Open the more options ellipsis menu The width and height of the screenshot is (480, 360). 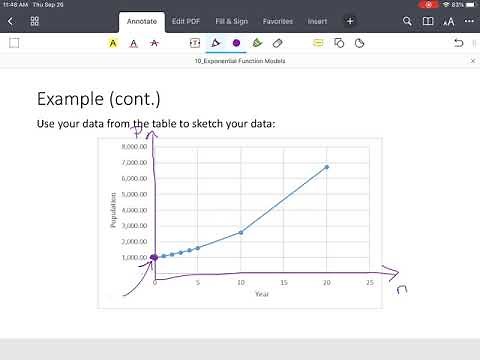[x=469, y=21]
